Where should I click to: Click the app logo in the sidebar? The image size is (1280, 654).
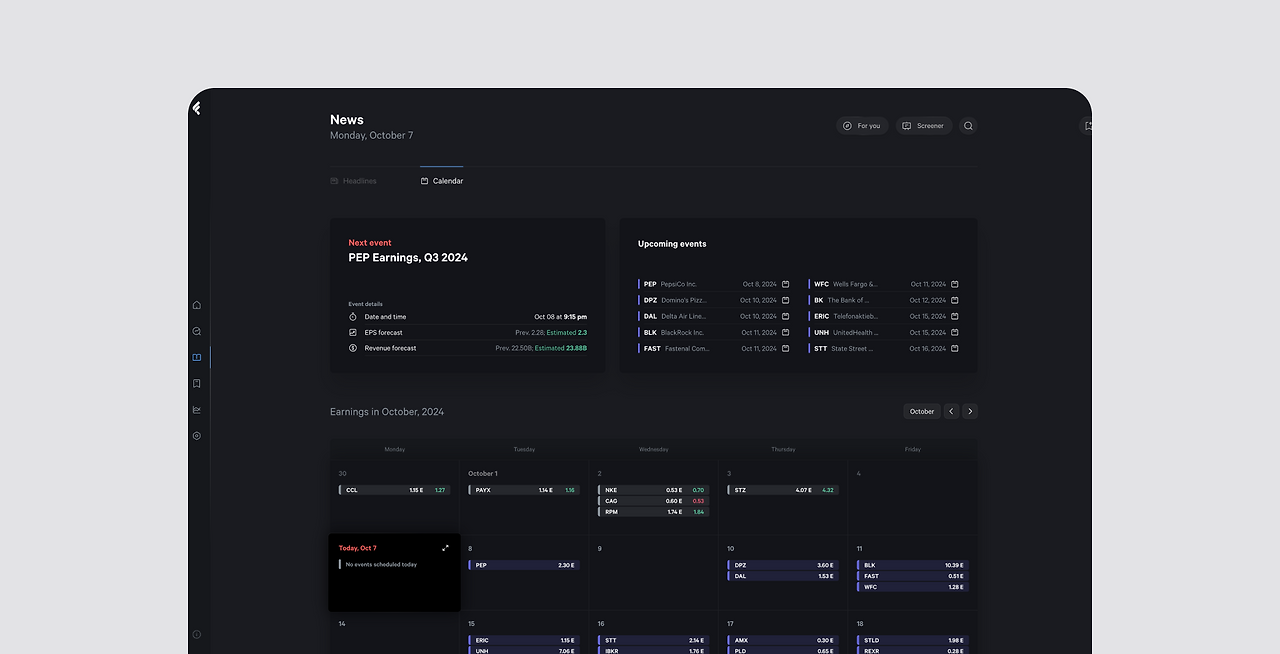coord(196,108)
